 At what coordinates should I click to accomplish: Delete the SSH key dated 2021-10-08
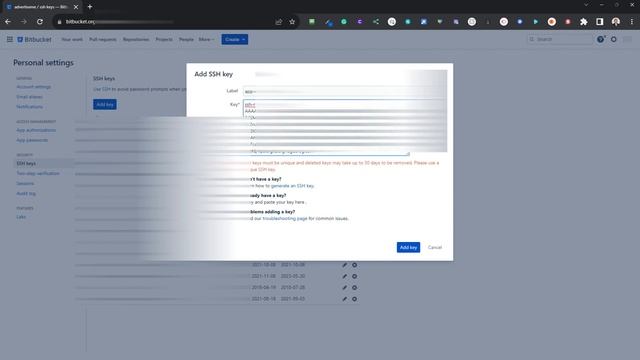tap(354, 265)
